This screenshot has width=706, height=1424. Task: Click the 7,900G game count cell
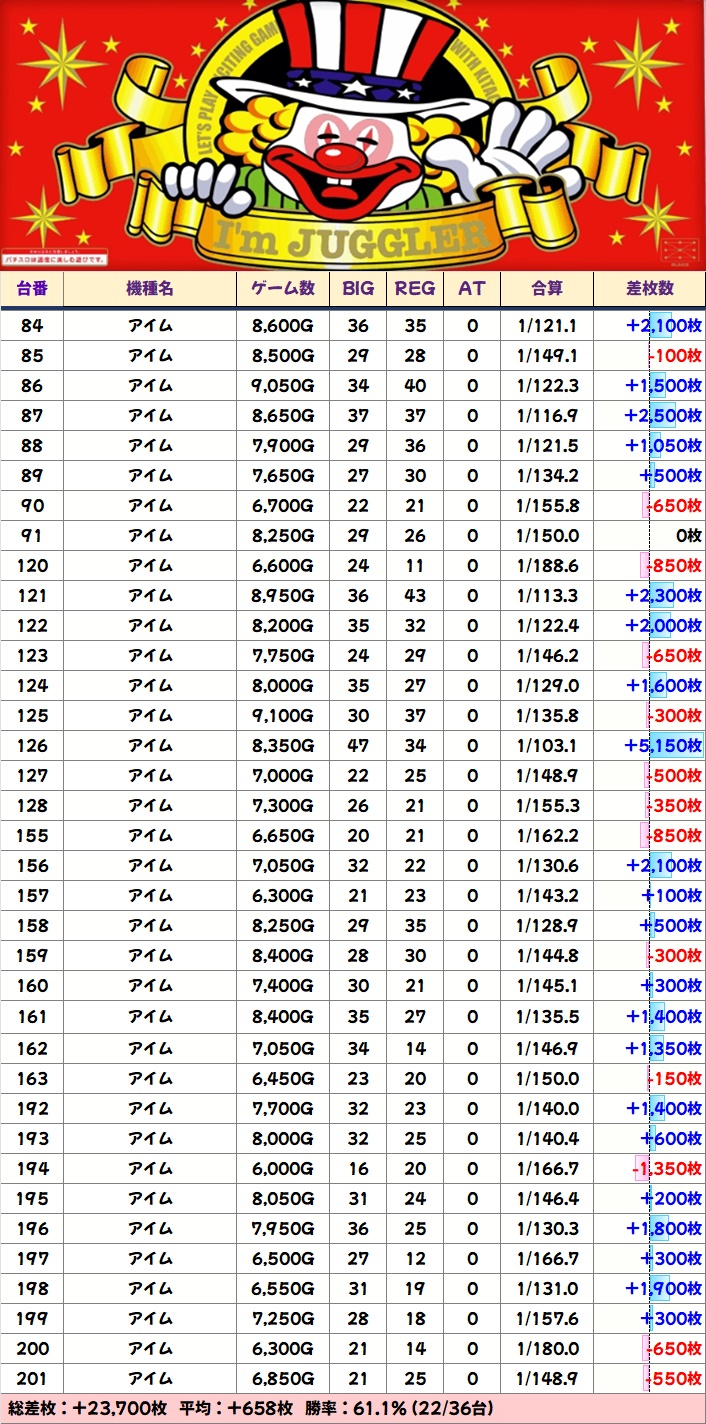[x=283, y=446]
